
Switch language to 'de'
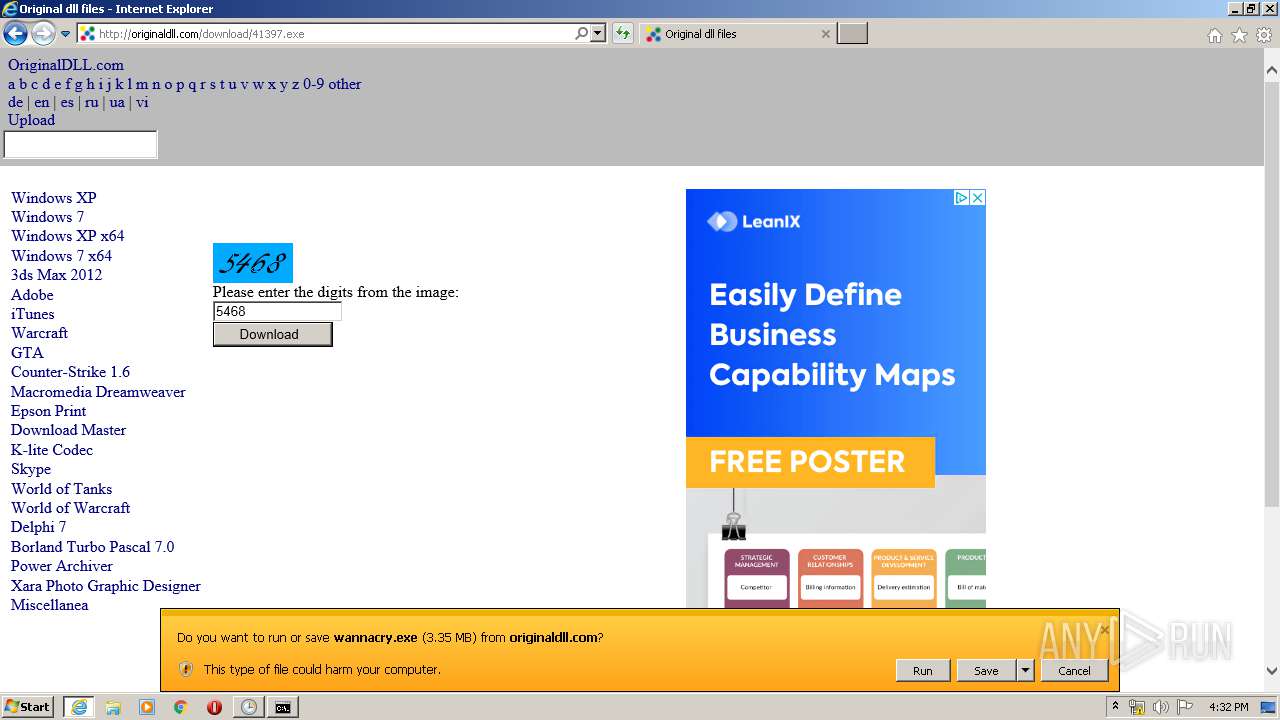[x=15, y=102]
